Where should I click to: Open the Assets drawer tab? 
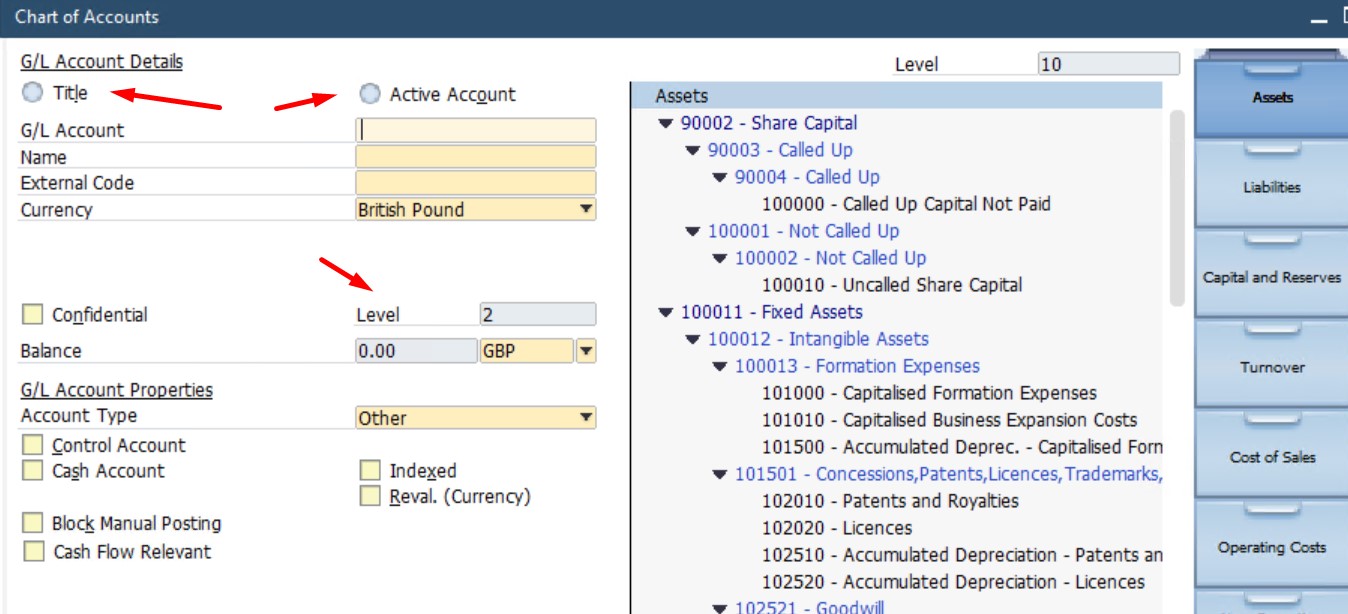[x=1272, y=98]
